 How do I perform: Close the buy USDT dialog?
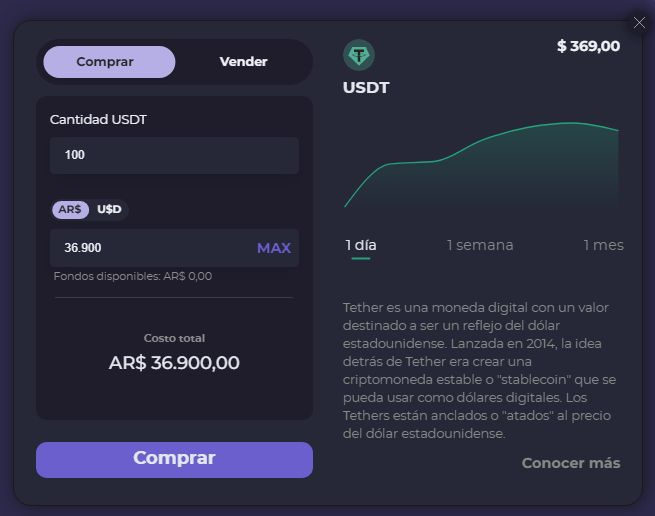click(x=640, y=23)
